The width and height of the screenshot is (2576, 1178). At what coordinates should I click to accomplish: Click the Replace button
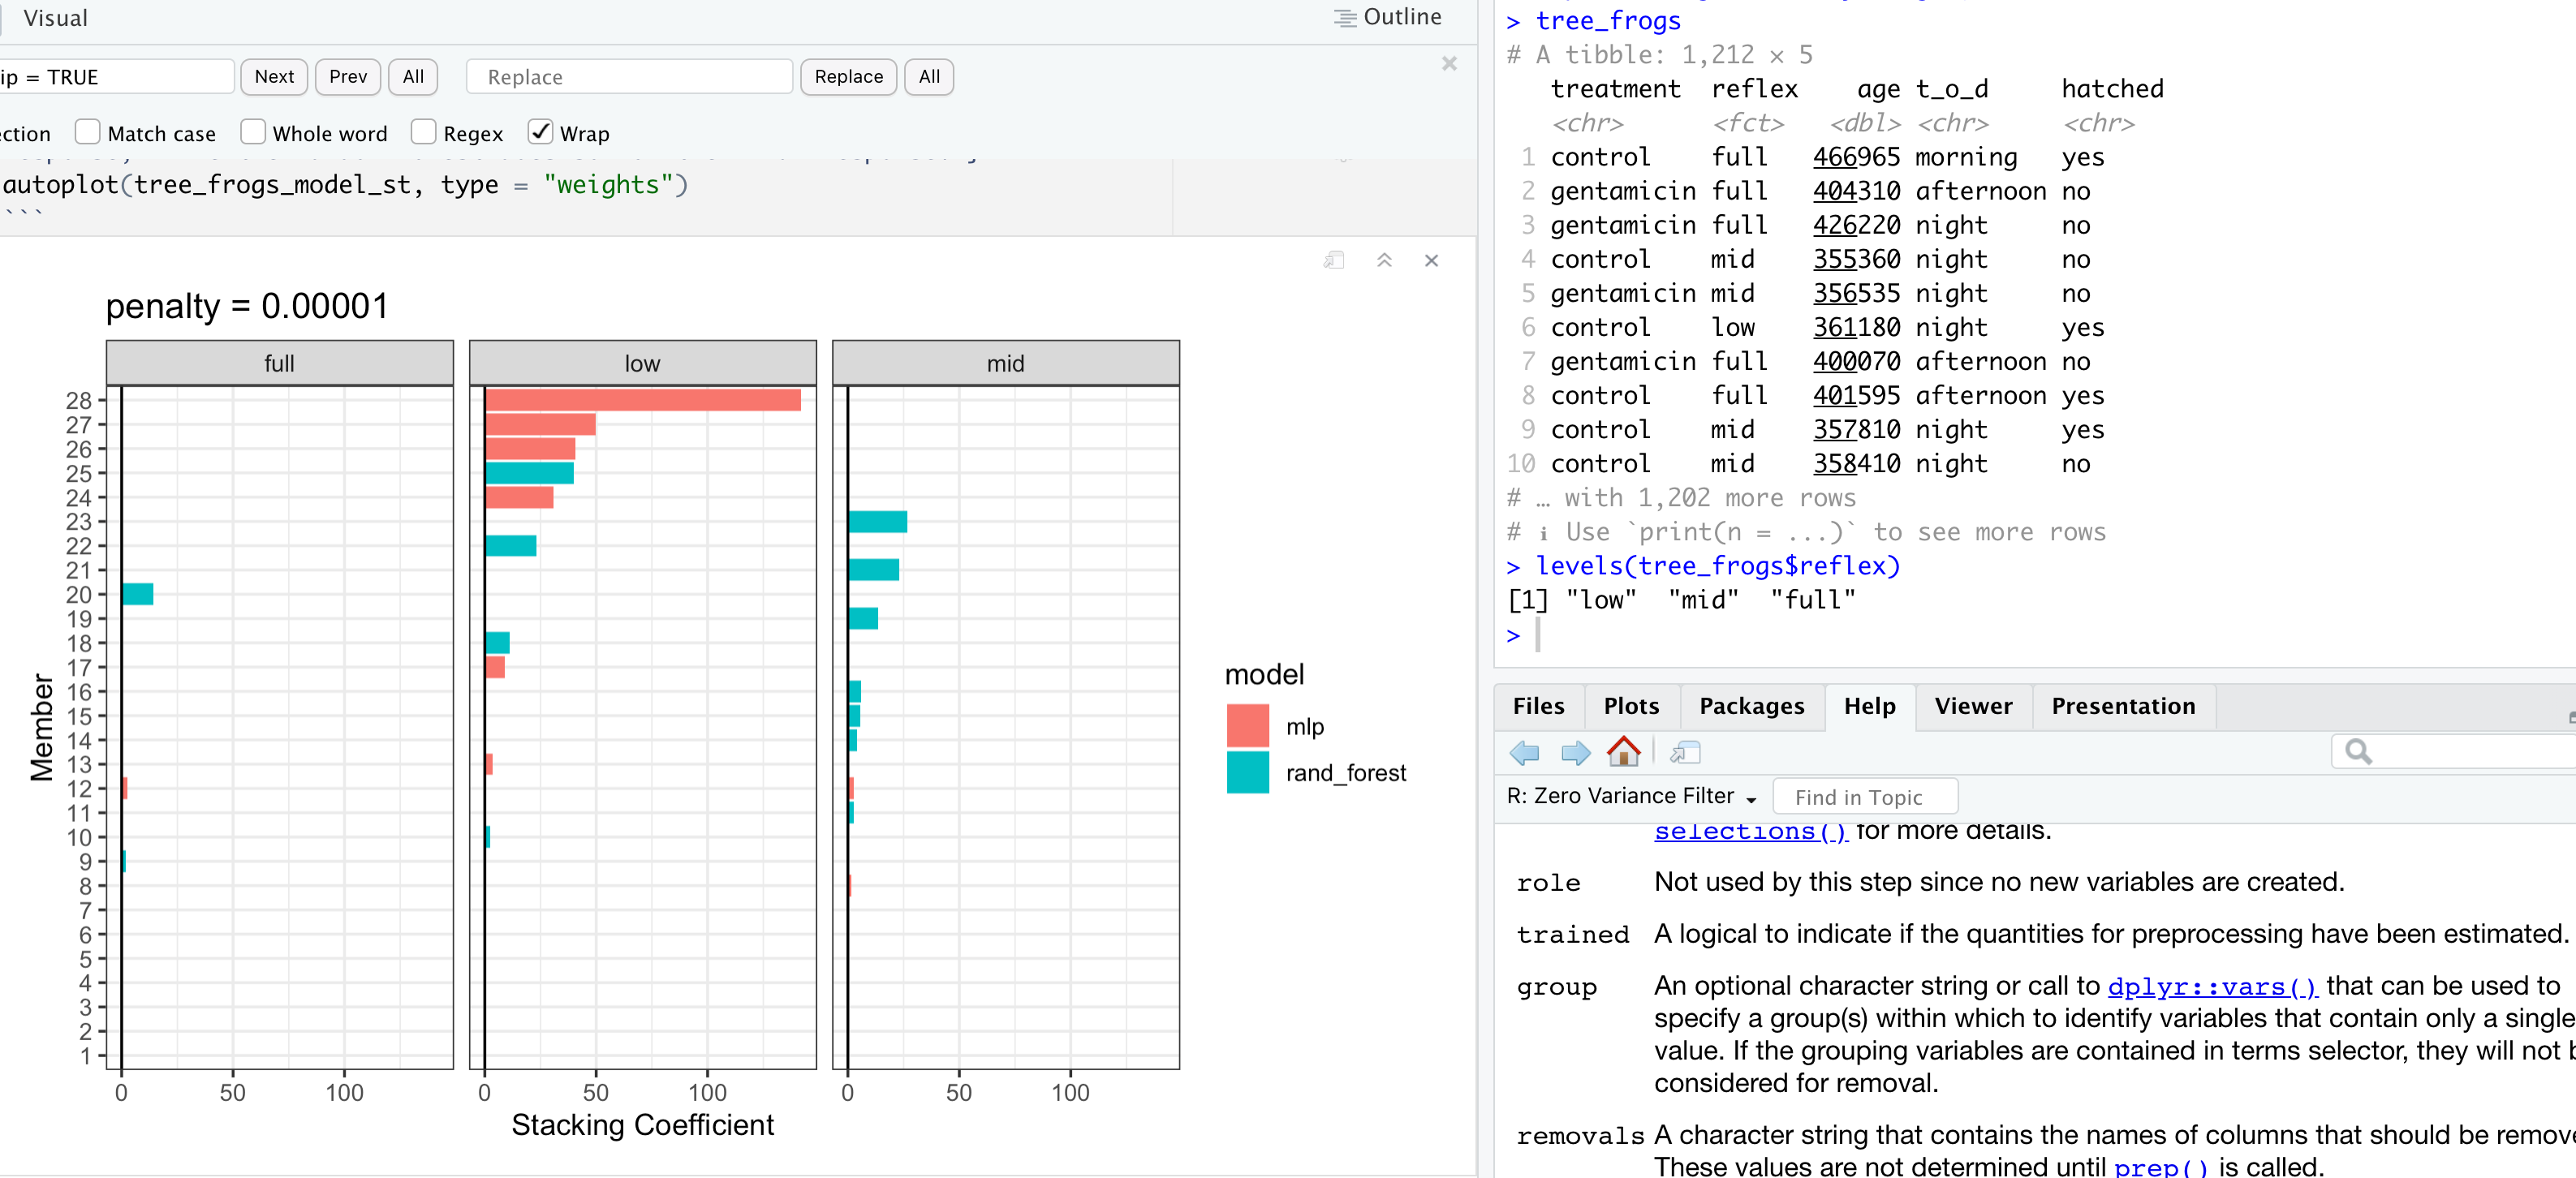tap(849, 77)
